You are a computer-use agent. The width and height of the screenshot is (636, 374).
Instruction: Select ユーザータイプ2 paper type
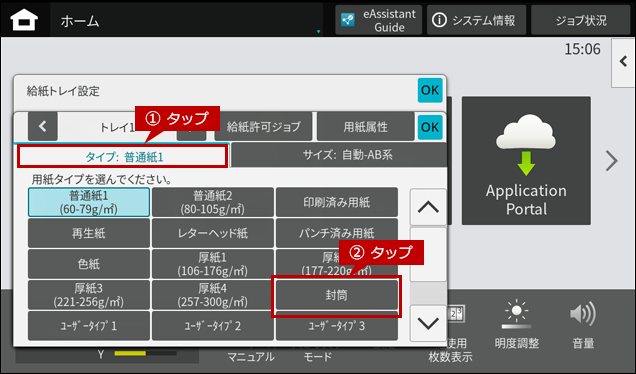(213, 326)
